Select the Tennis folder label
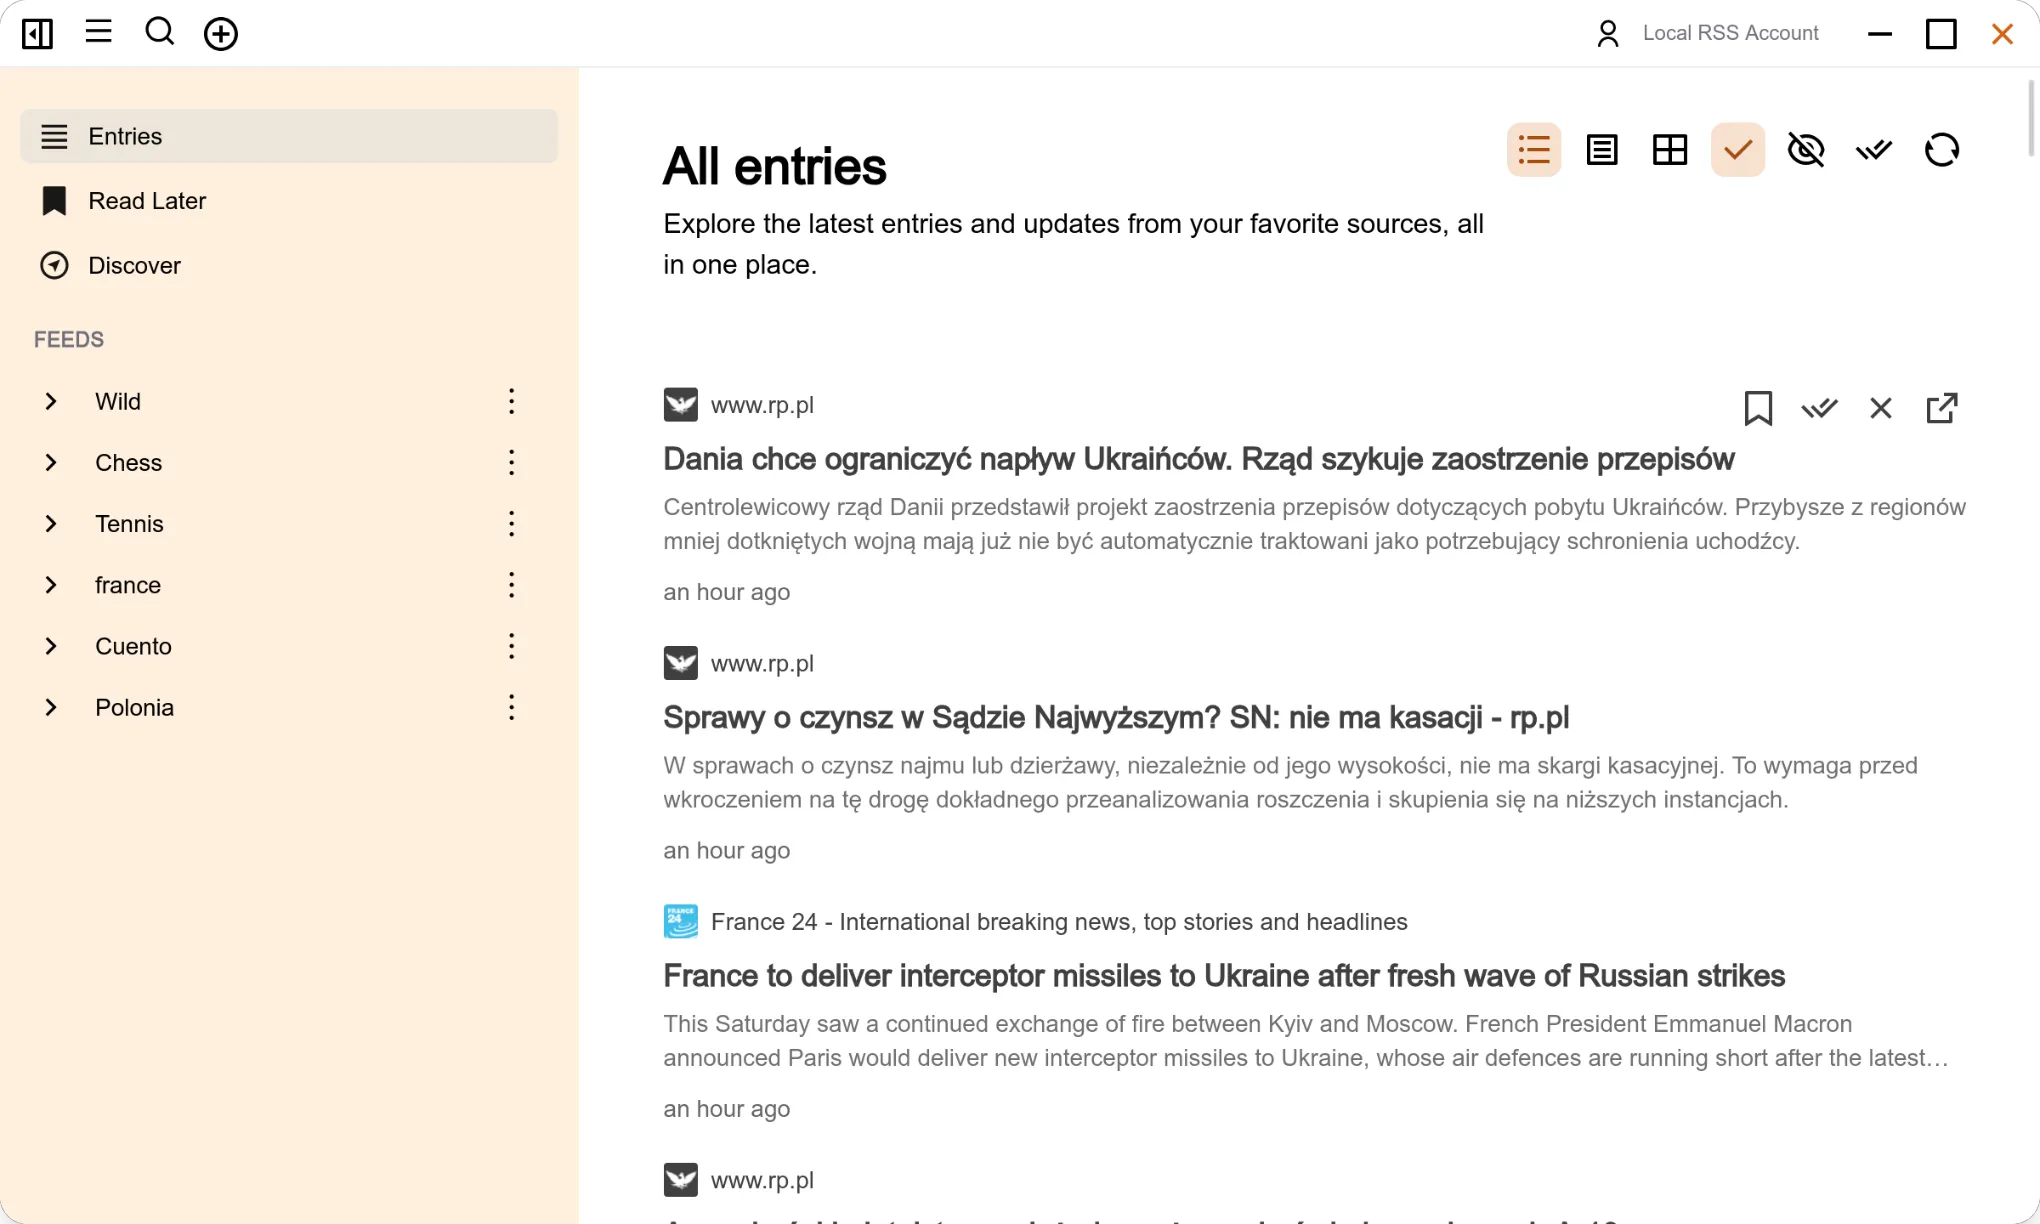 point(129,524)
